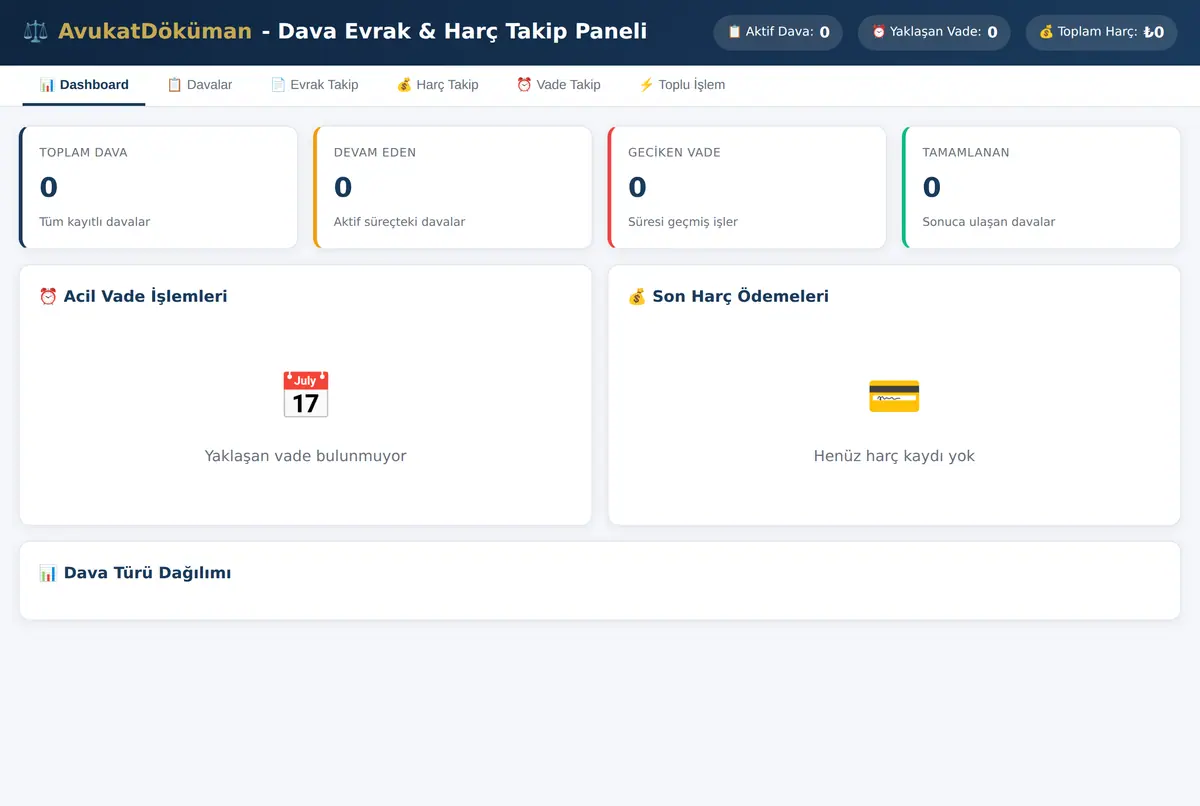Open the Davalar tab
This screenshot has height=806, width=1200.
click(x=199, y=85)
